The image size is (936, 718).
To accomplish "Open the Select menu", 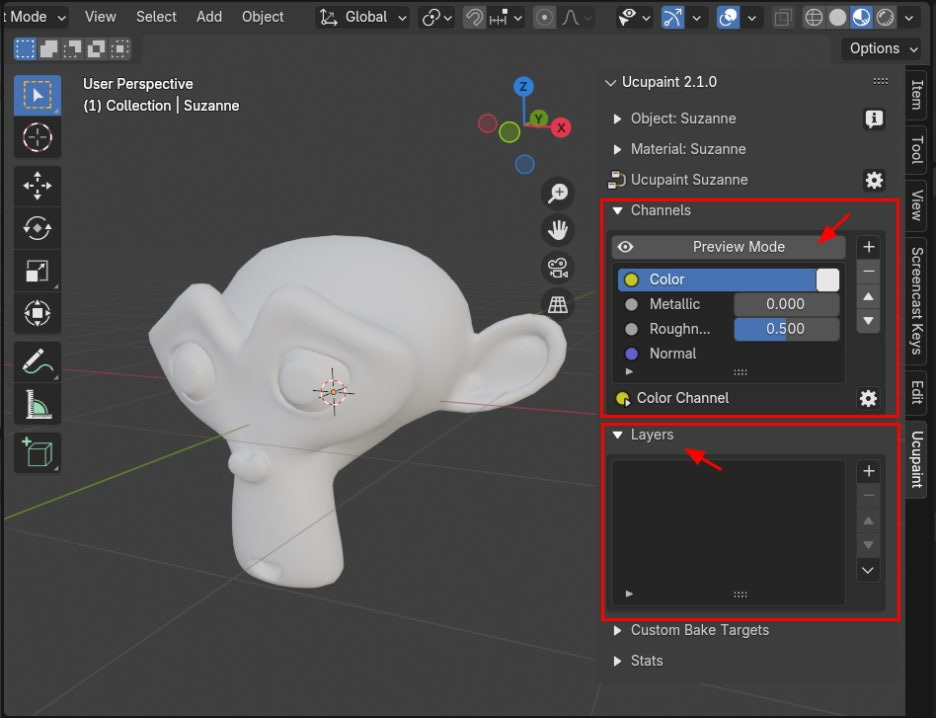I will tap(156, 17).
